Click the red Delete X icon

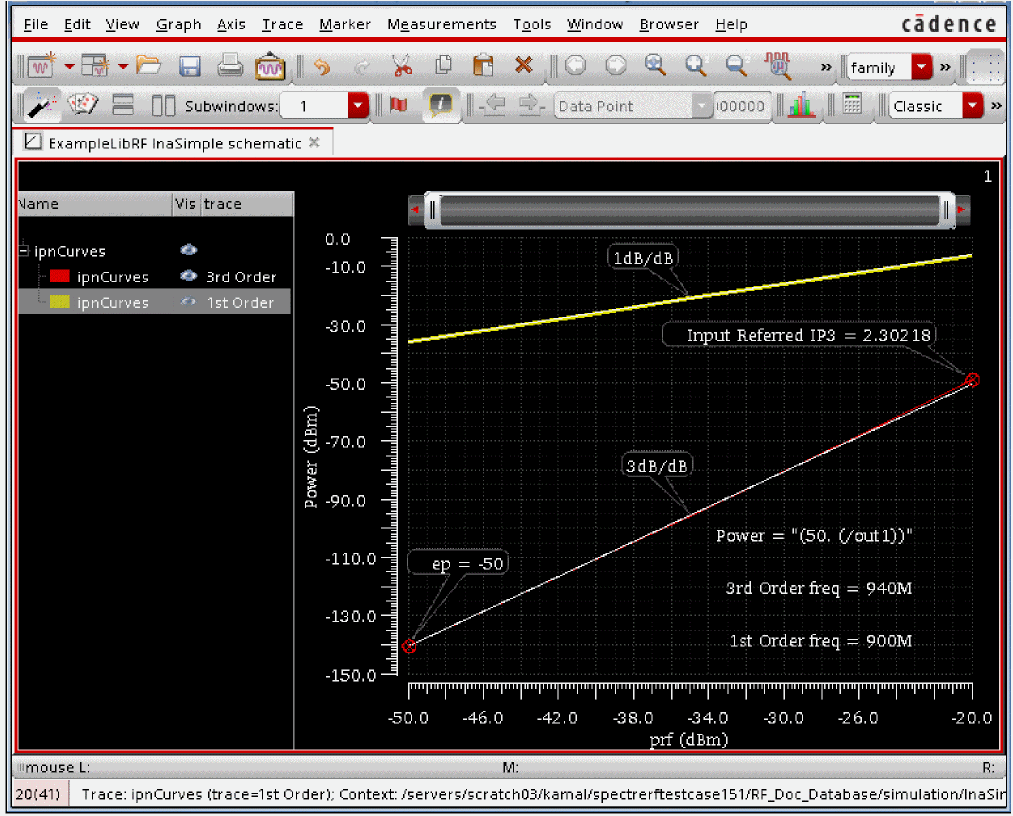[x=523, y=66]
